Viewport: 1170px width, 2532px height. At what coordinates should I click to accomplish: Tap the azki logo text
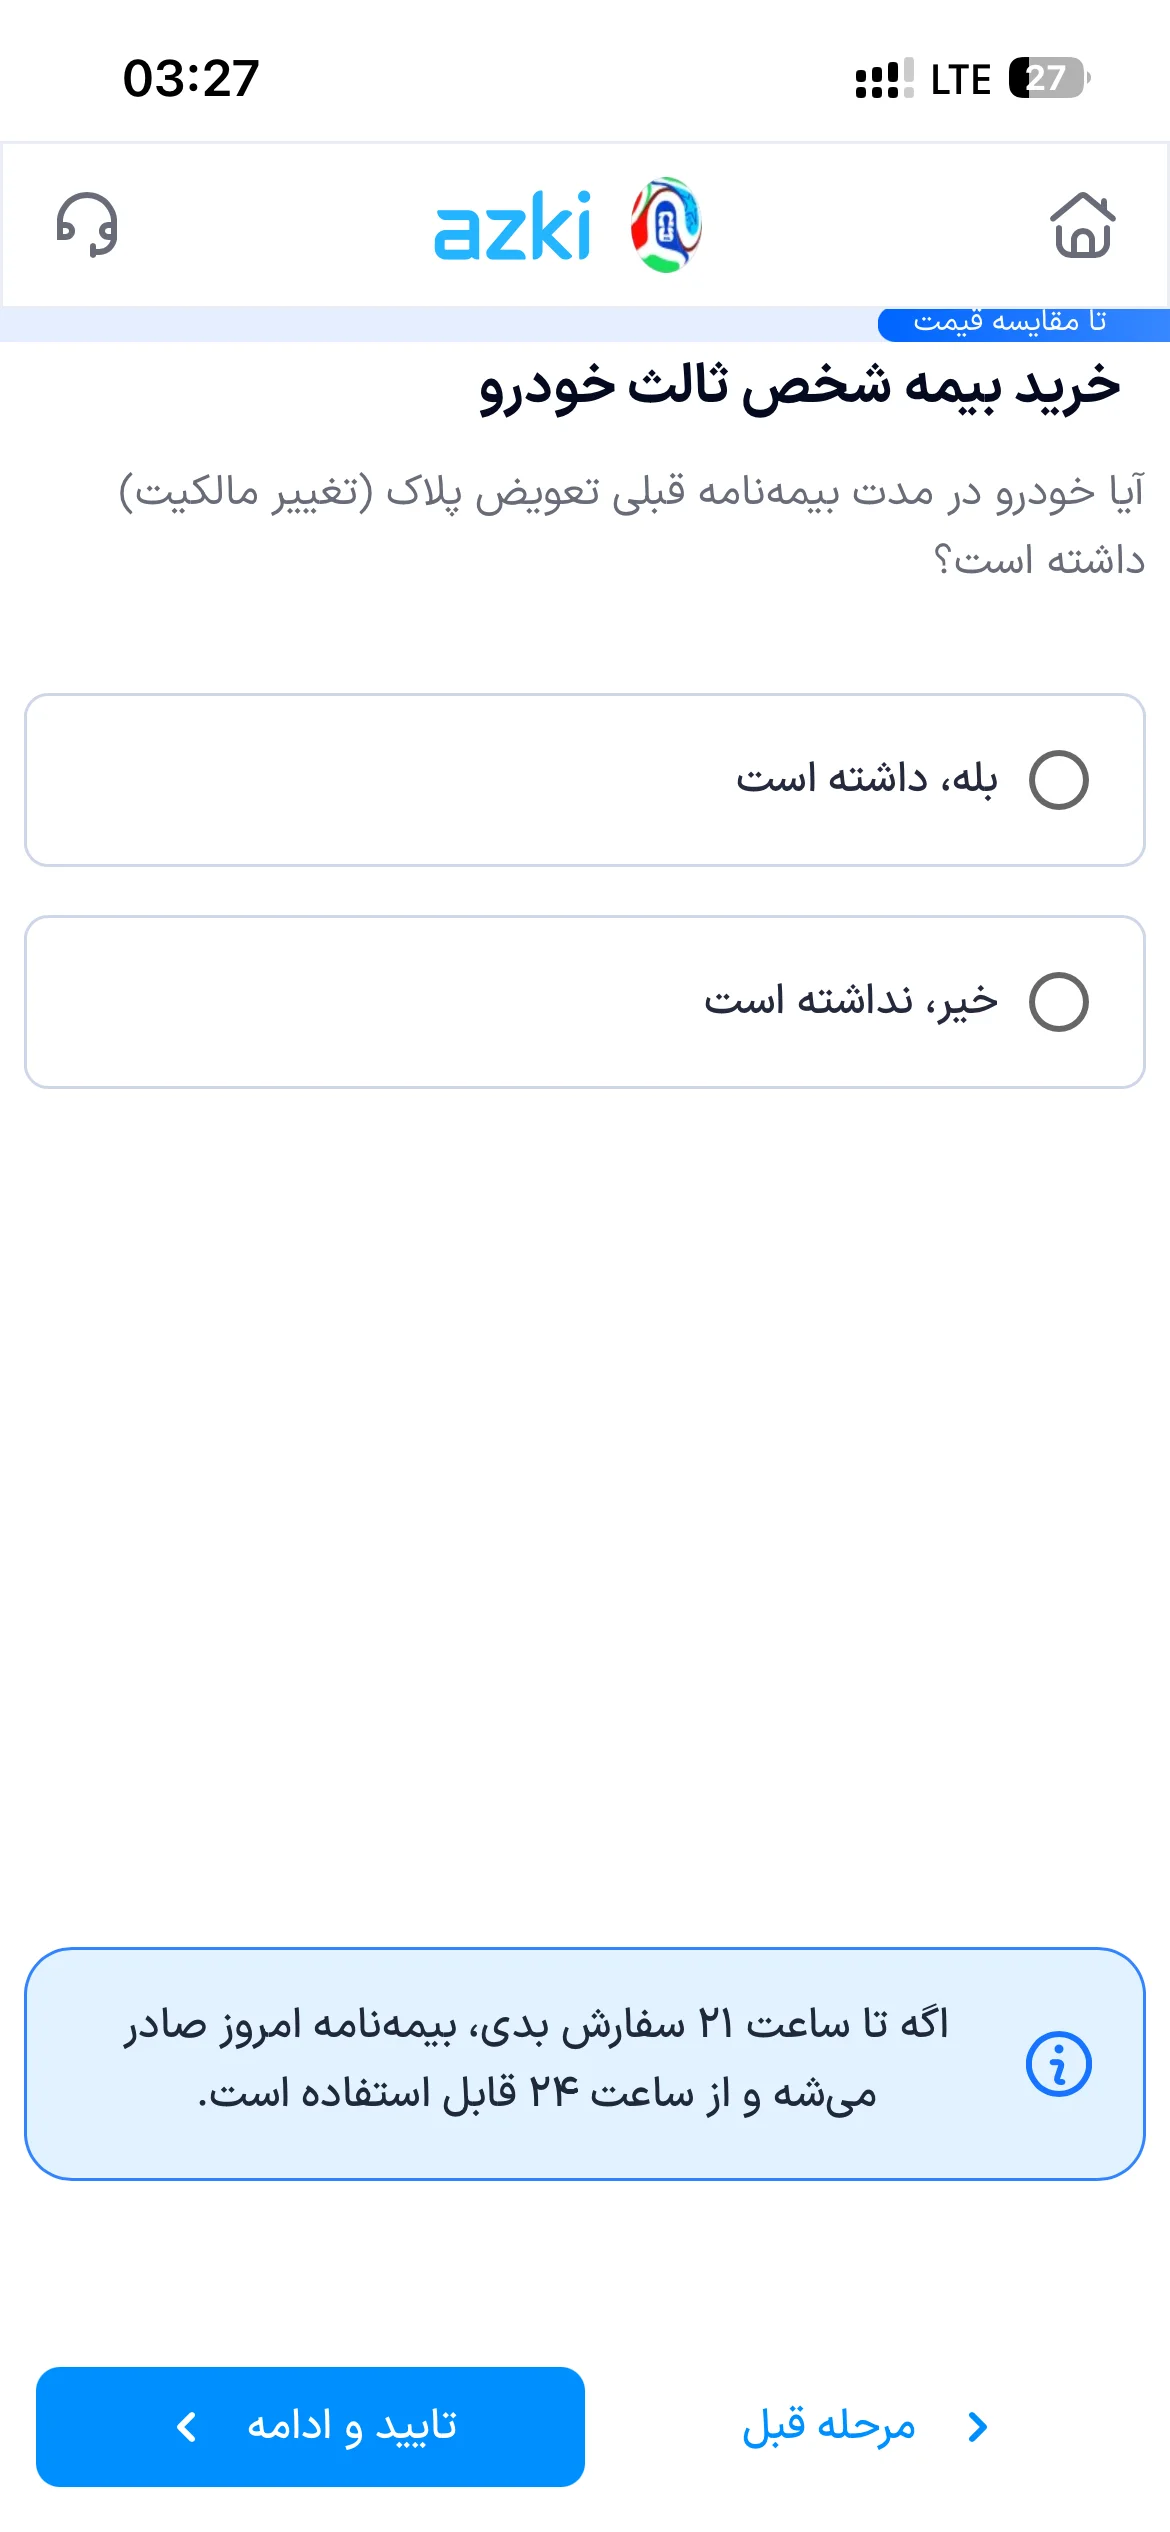pyautogui.click(x=512, y=227)
